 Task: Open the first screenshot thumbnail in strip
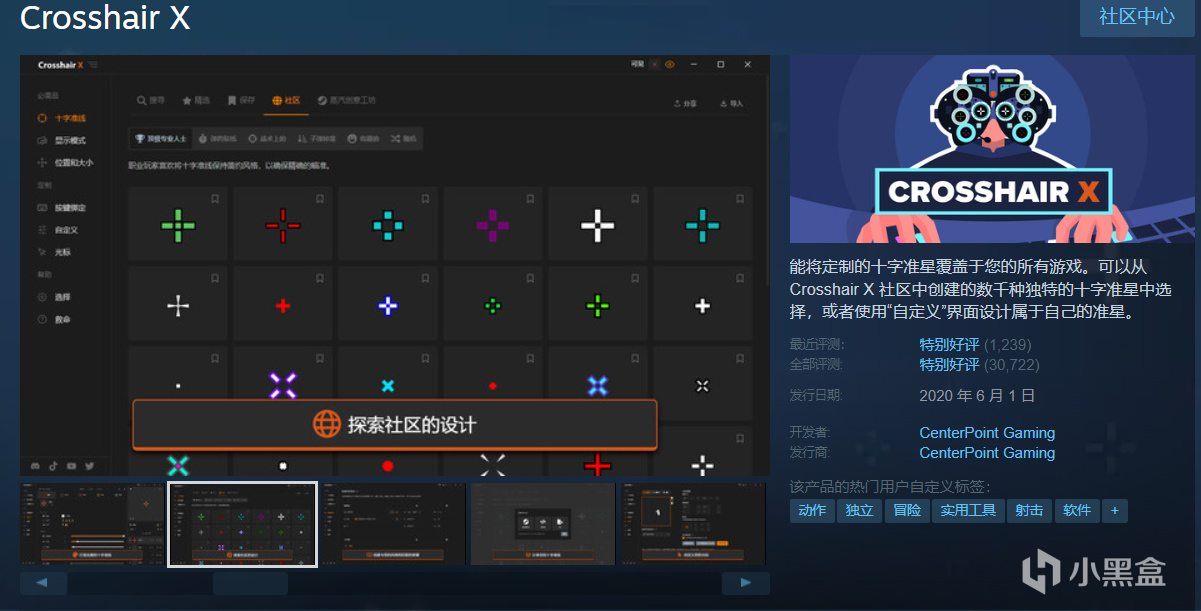click(91, 524)
